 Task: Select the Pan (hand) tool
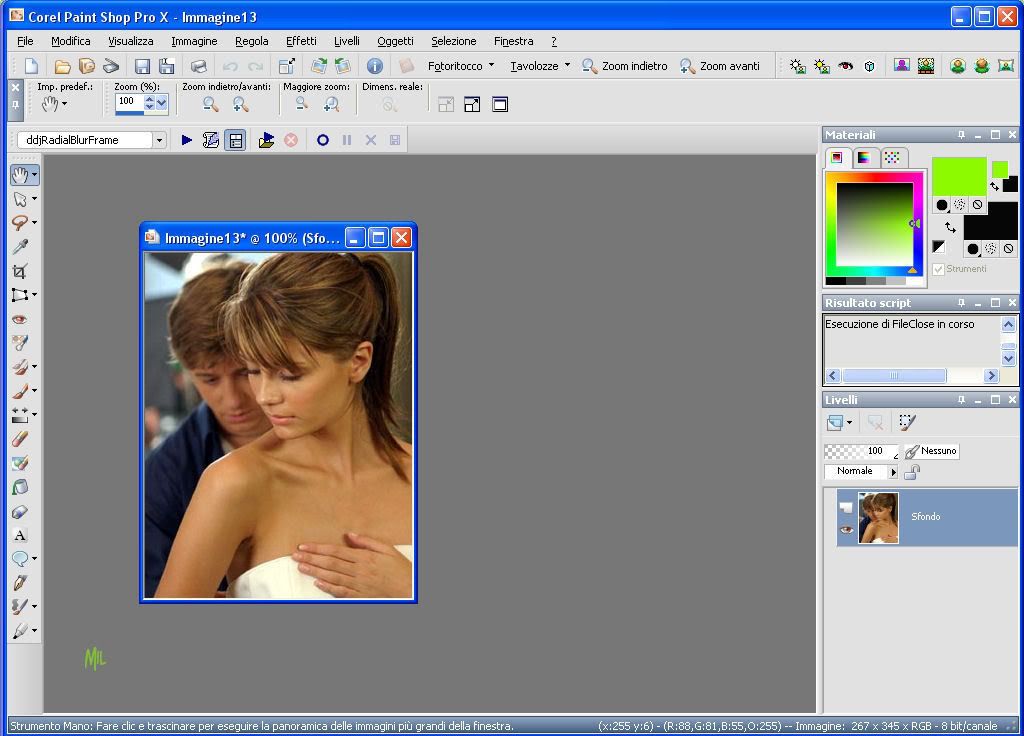20,175
